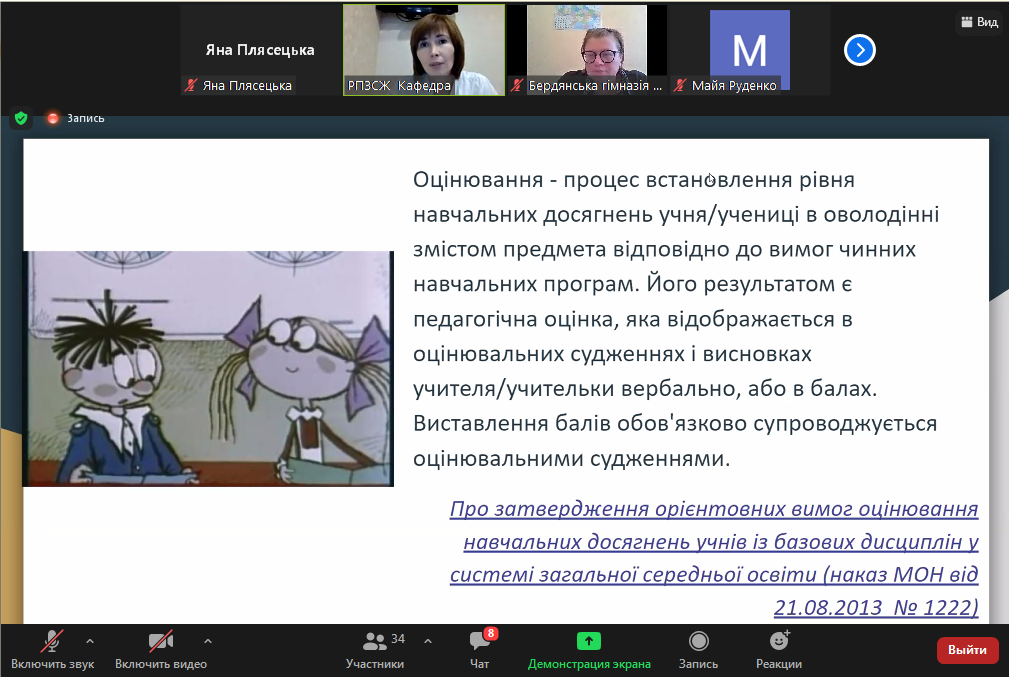Show next participants with blue arrow
This screenshot has height=677, width=1009.
[860, 50]
